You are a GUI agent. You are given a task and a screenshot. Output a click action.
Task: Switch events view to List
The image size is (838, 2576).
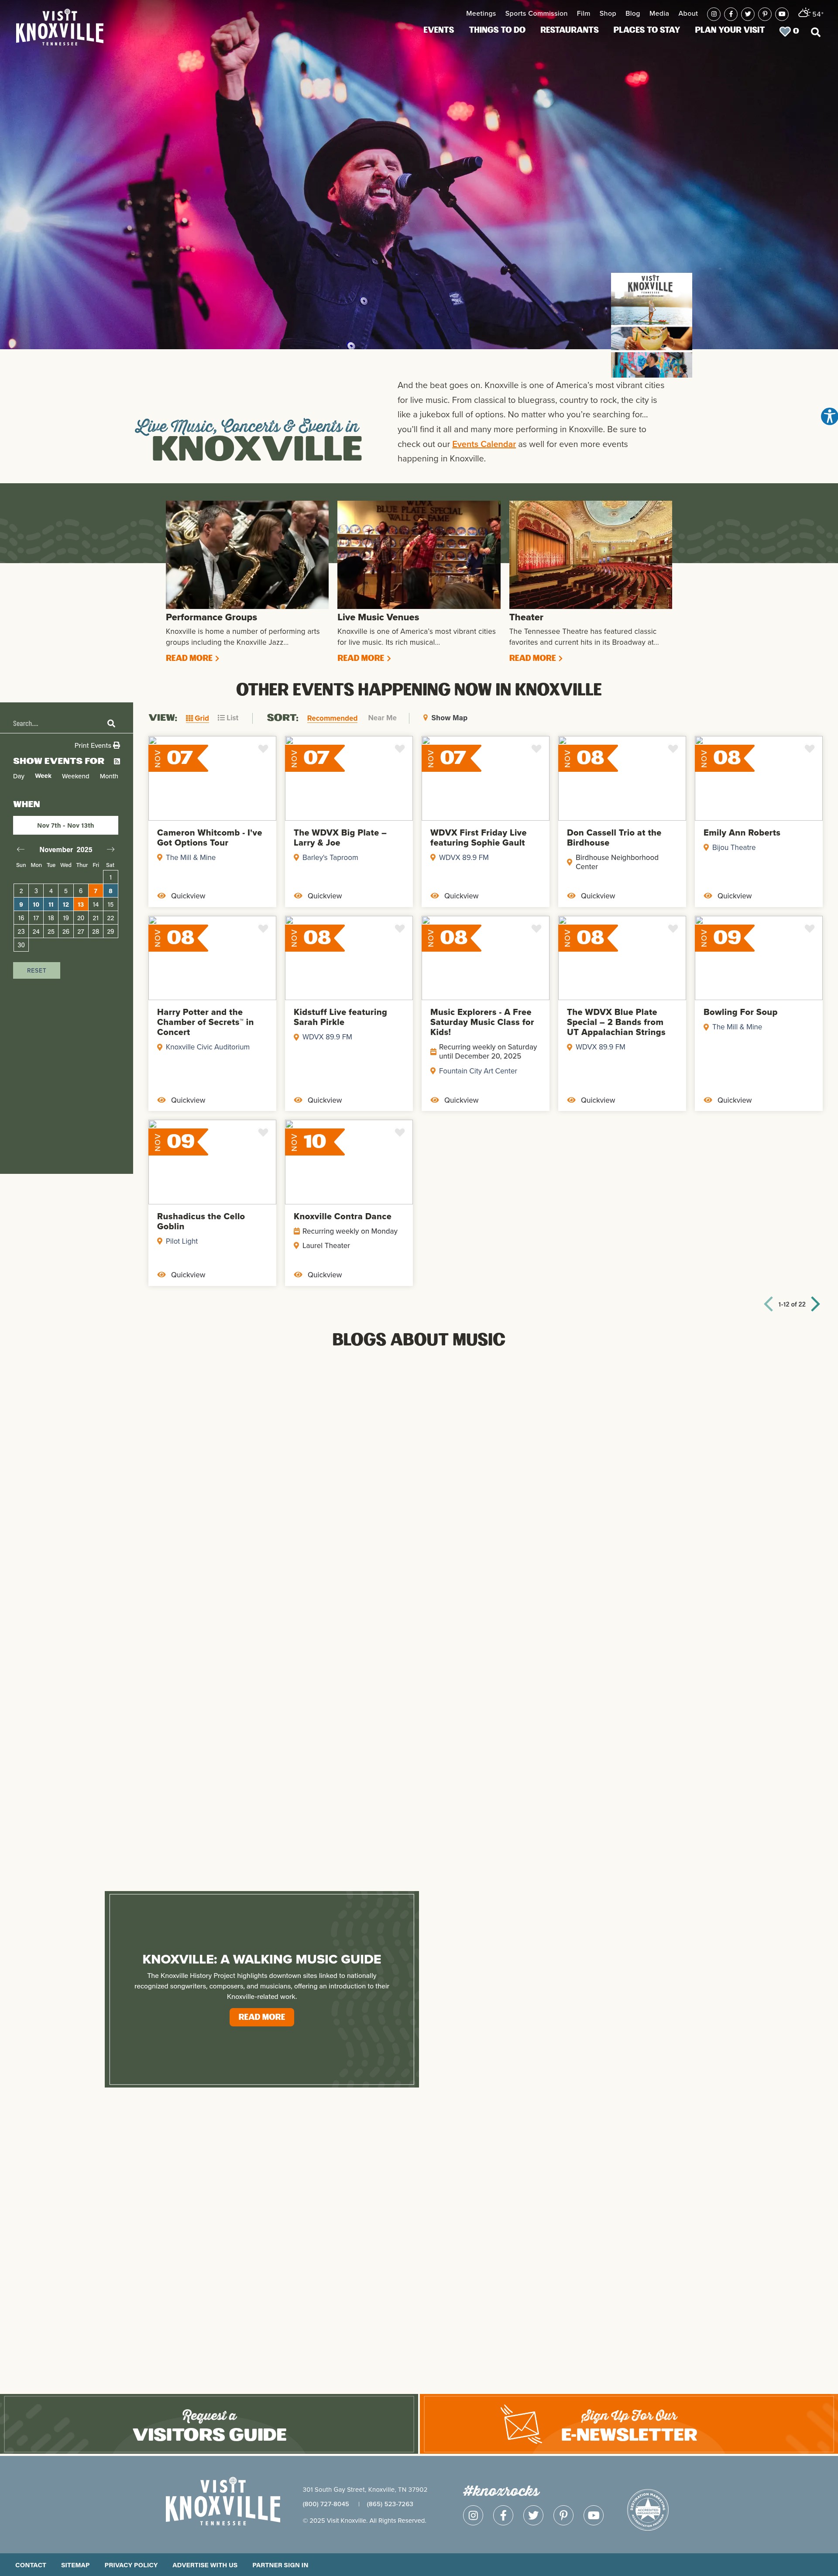(228, 718)
